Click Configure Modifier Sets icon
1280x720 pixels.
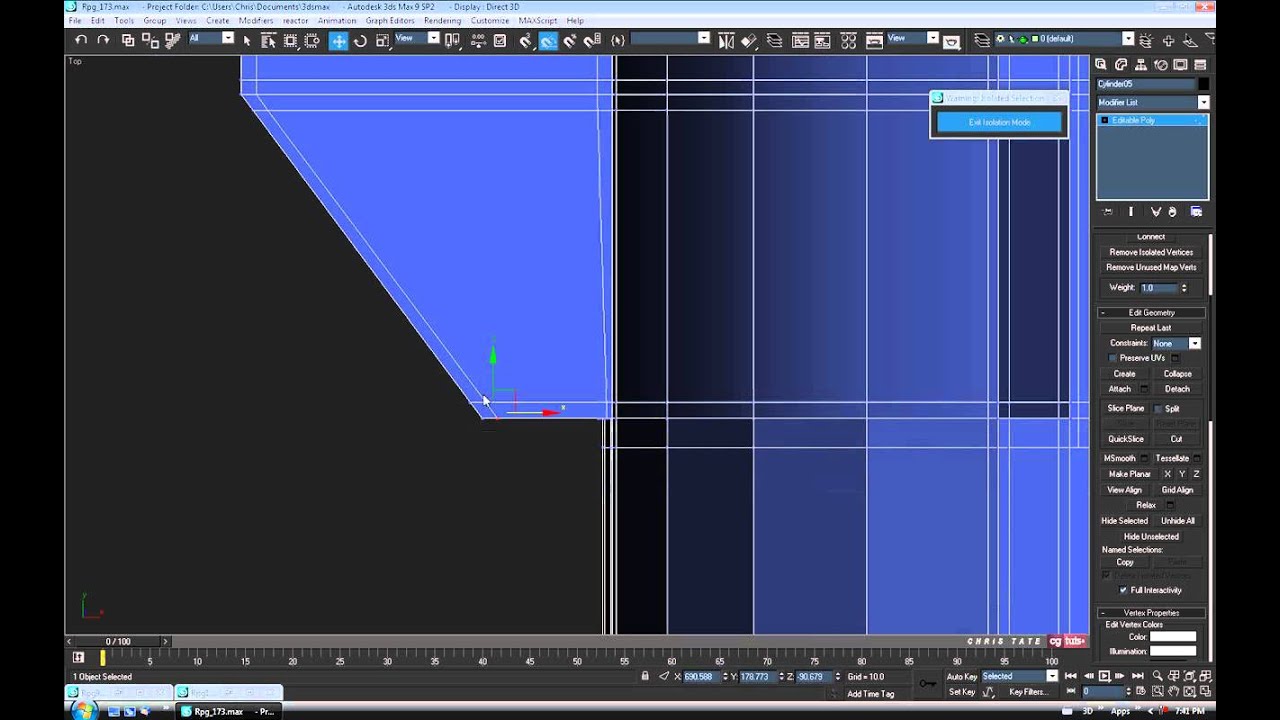point(1196,212)
